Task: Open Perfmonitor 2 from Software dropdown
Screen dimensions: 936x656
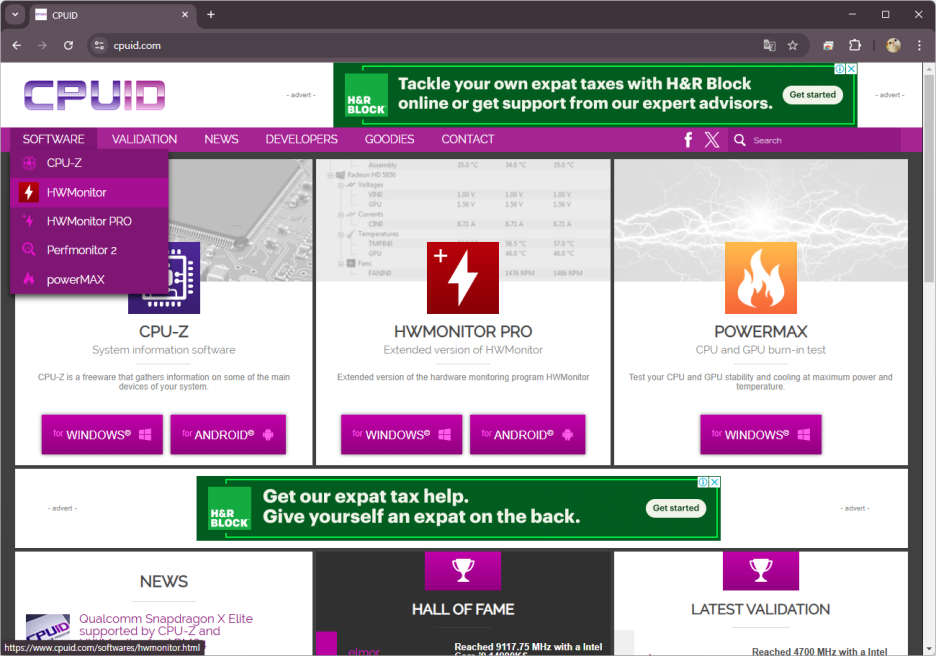Action: click(x=89, y=250)
